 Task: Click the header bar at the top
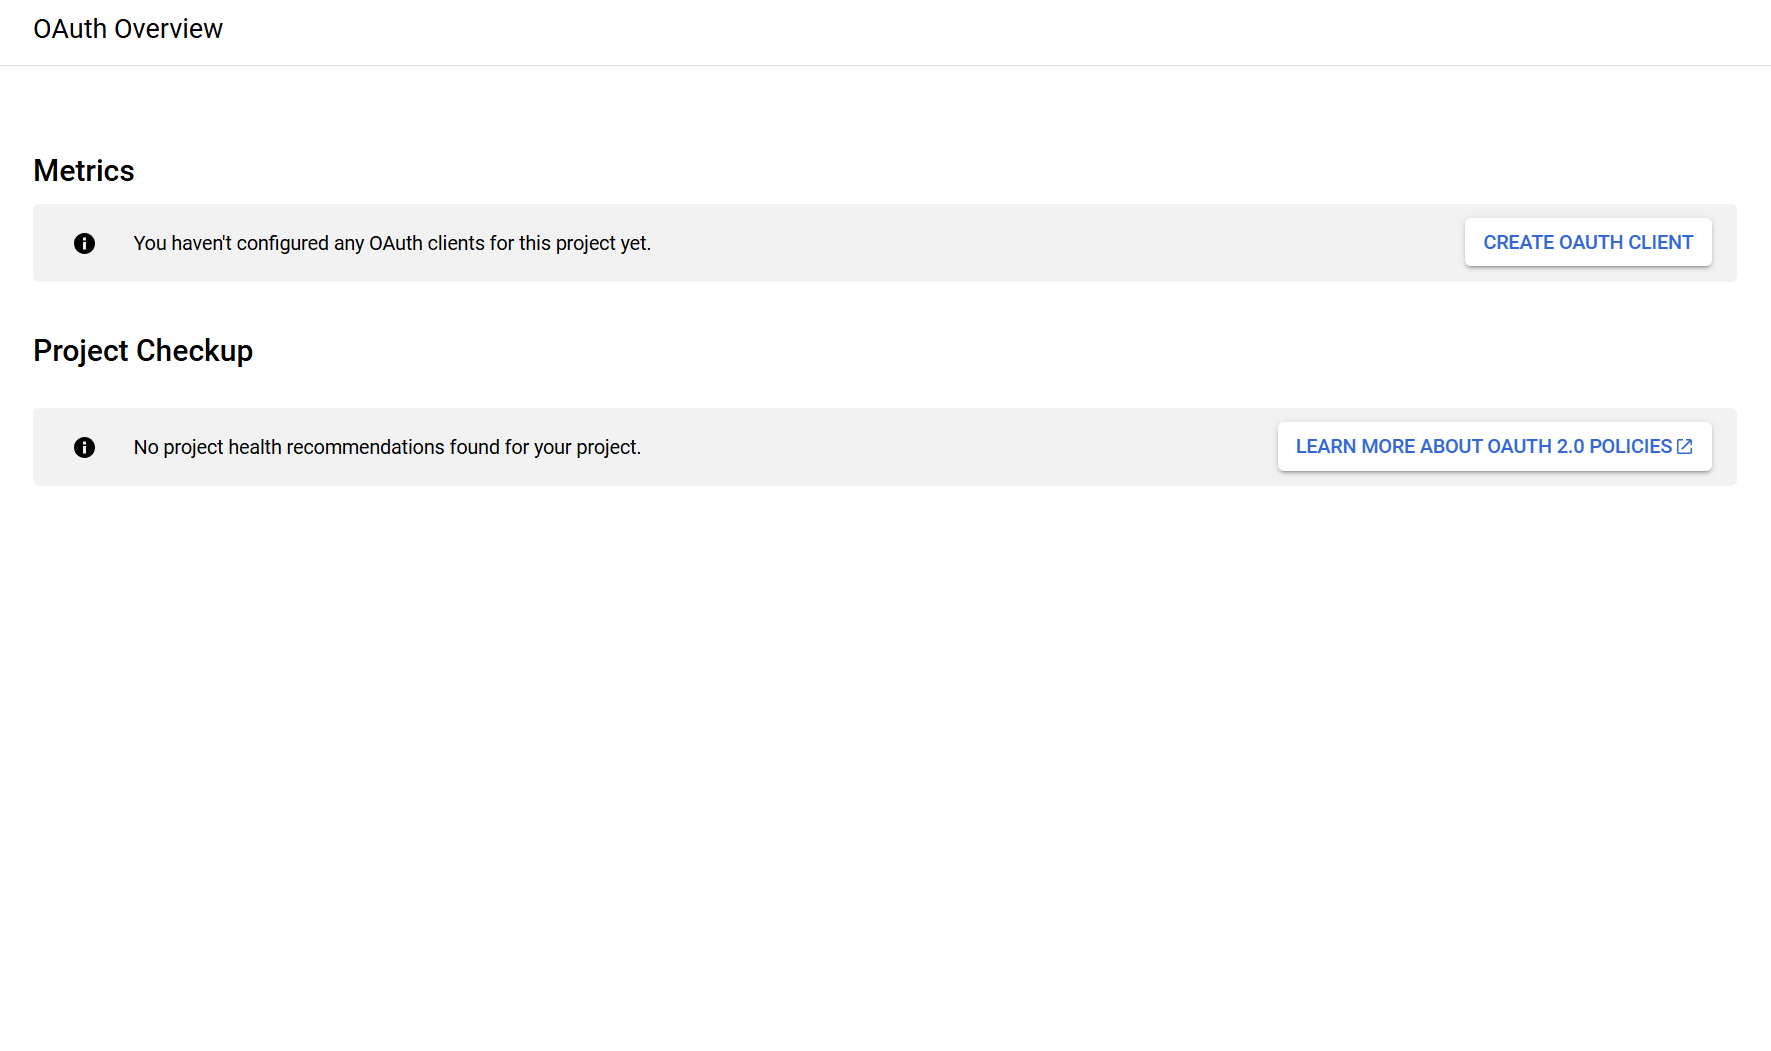pos(885,29)
